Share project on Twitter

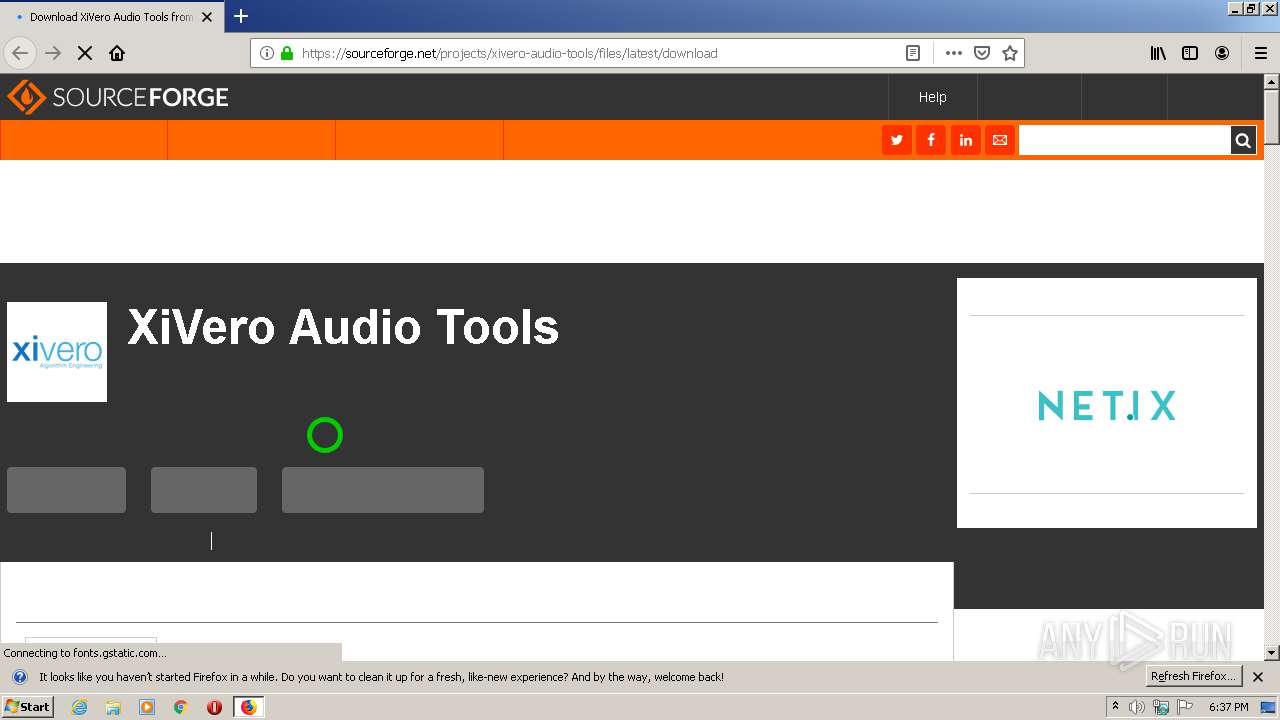click(x=897, y=140)
